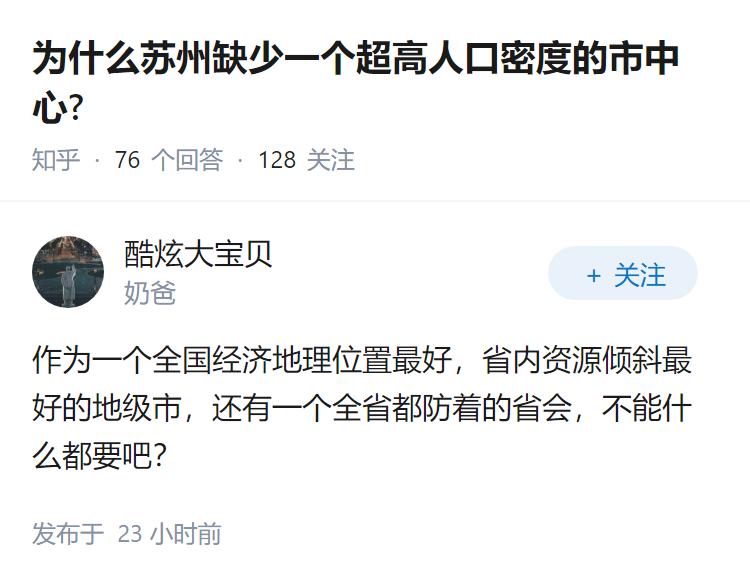Click the second title line 心?
Viewport: 750px width, 586px height.
point(56,108)
